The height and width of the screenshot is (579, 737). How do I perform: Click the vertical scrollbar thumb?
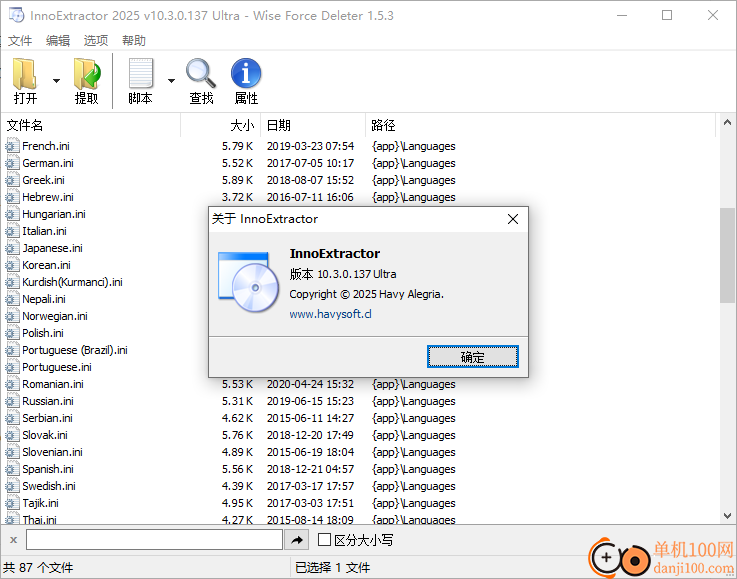click(x=727, y=255)
